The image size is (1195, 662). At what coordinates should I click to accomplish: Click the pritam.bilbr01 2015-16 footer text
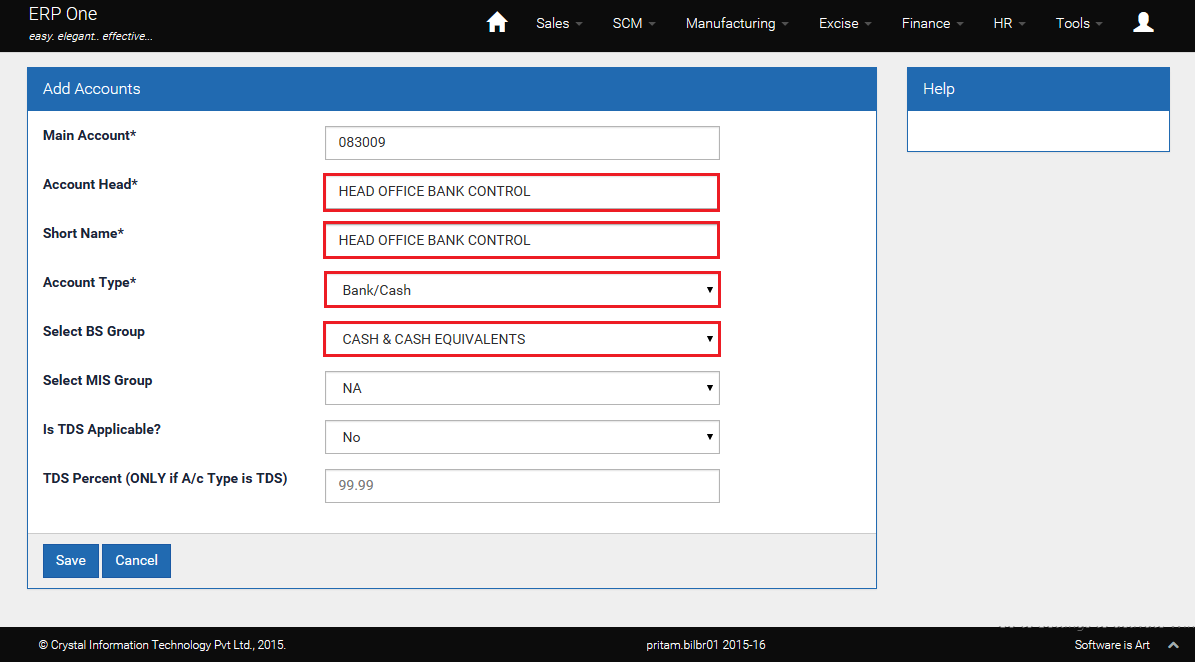point(706,645)
